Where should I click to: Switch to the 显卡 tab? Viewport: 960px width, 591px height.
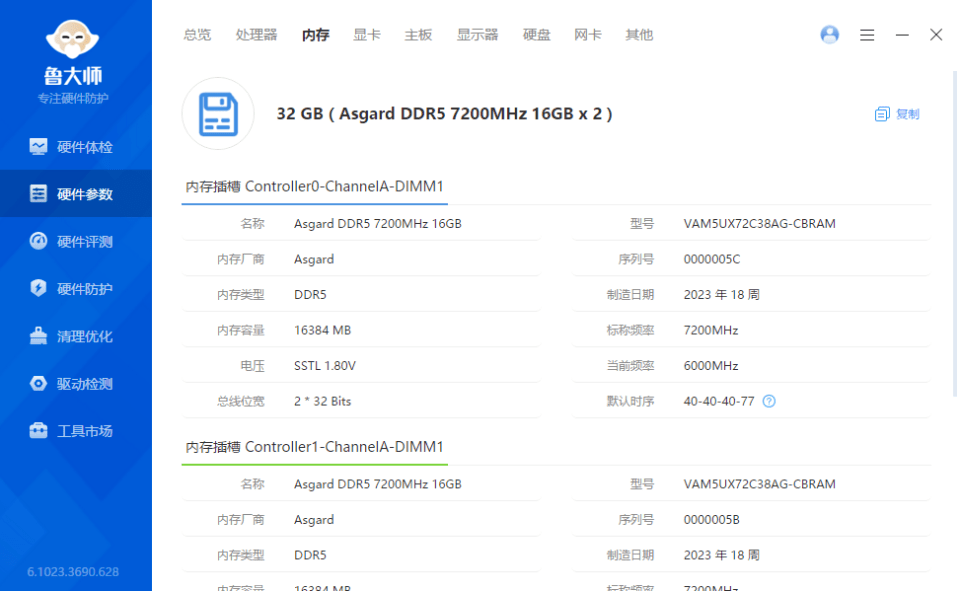point(367,35)
